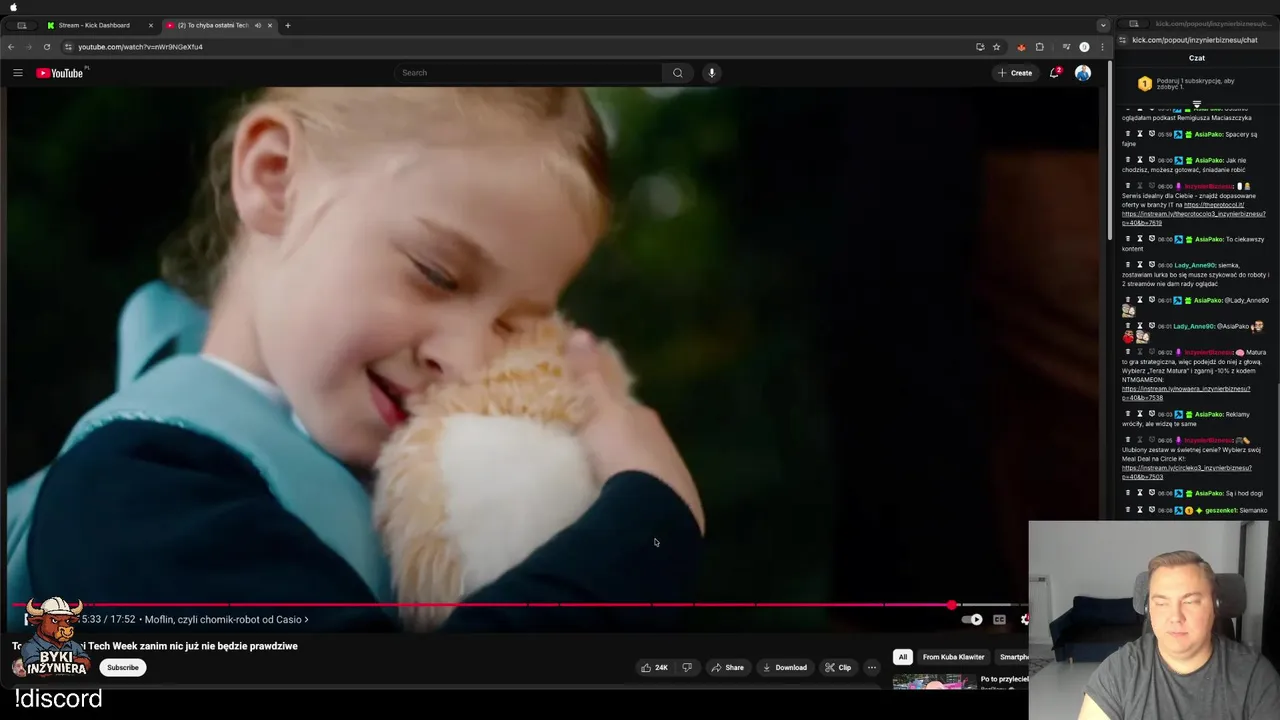The width and height of the screenshot is (1280, 720).
Task: Click the browser forward arrow
Action: coord(29,47)
